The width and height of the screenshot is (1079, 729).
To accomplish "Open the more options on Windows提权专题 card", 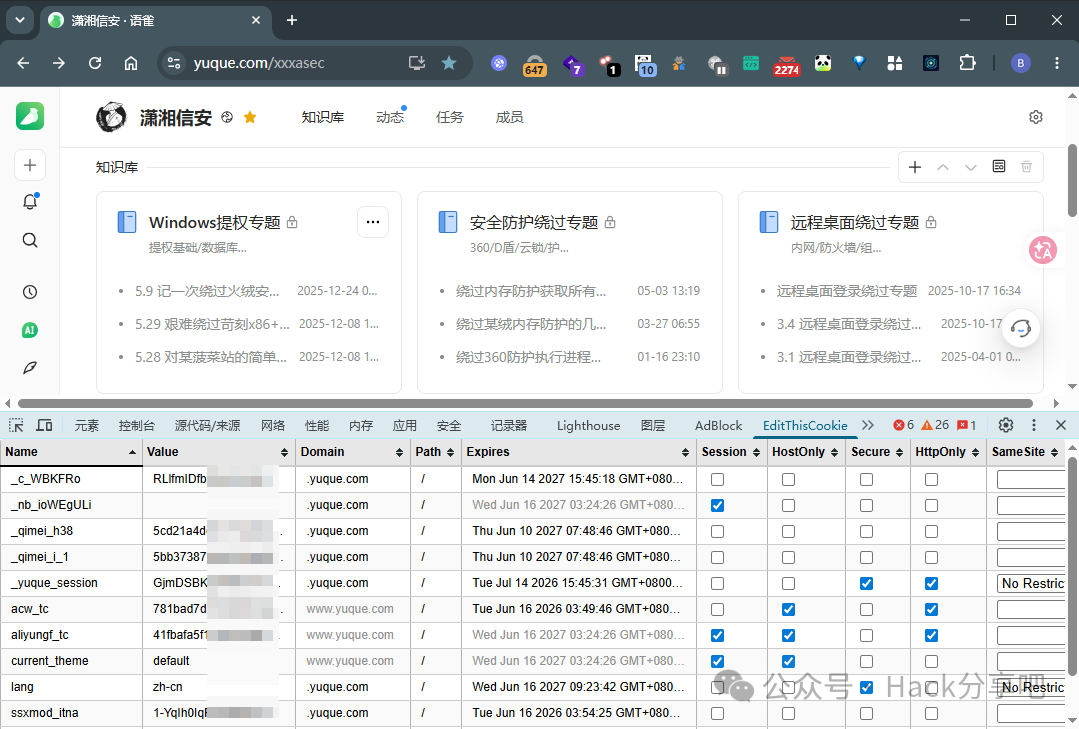I will pos(373,222).
